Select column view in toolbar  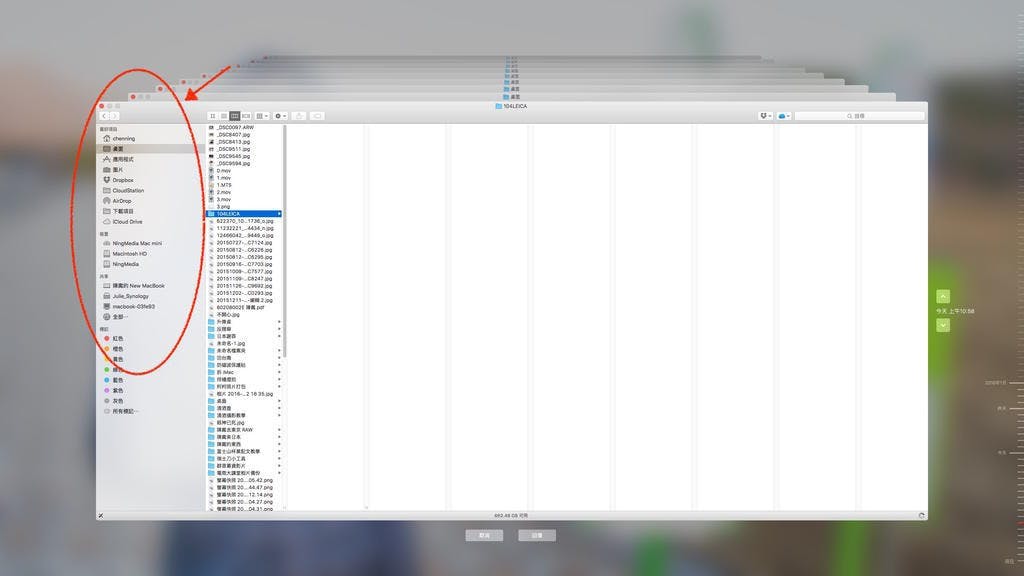(x=235, y=116)
